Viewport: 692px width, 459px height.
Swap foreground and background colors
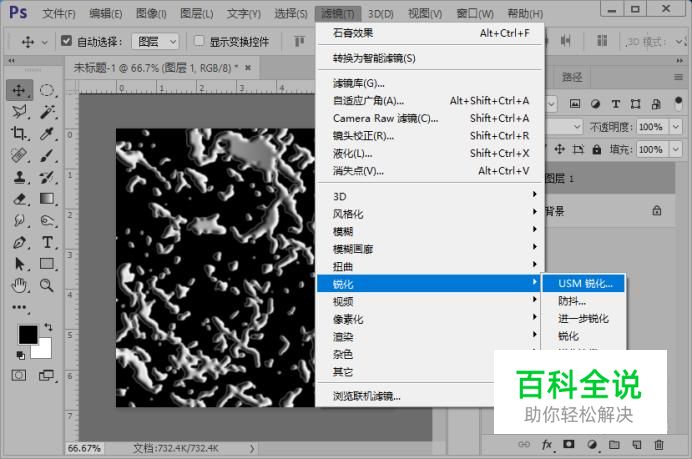[x=48, y=327]
